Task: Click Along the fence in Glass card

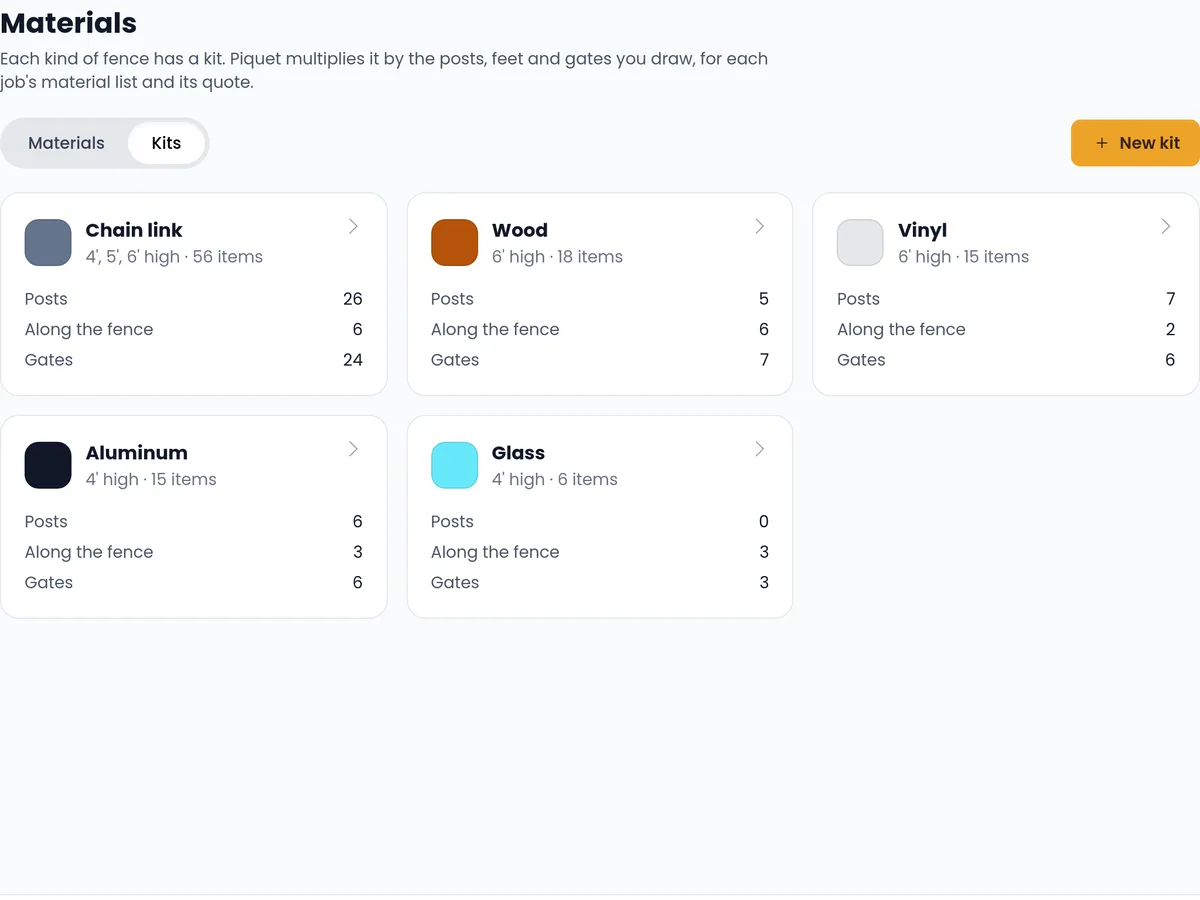Action: (x=495, y=552)
